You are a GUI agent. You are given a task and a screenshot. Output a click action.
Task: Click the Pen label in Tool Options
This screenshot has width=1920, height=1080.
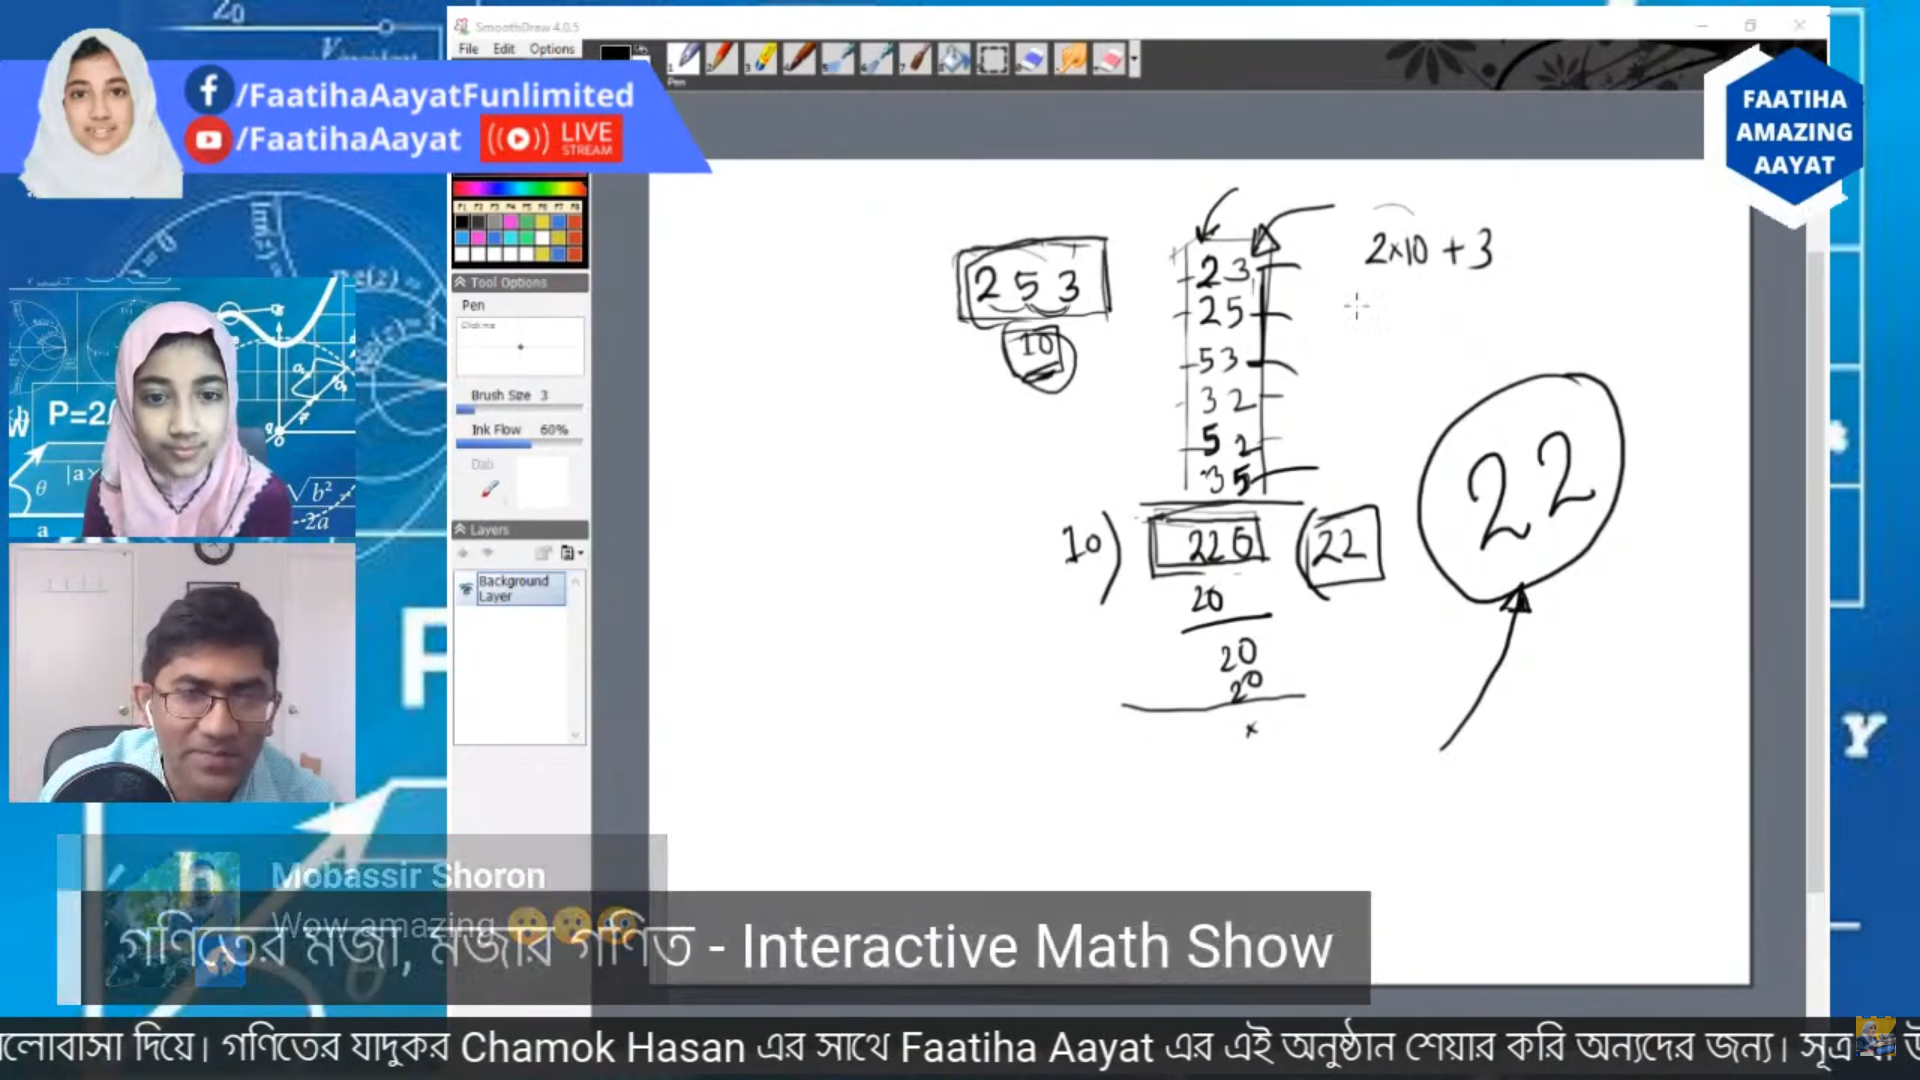click(473, 305)
